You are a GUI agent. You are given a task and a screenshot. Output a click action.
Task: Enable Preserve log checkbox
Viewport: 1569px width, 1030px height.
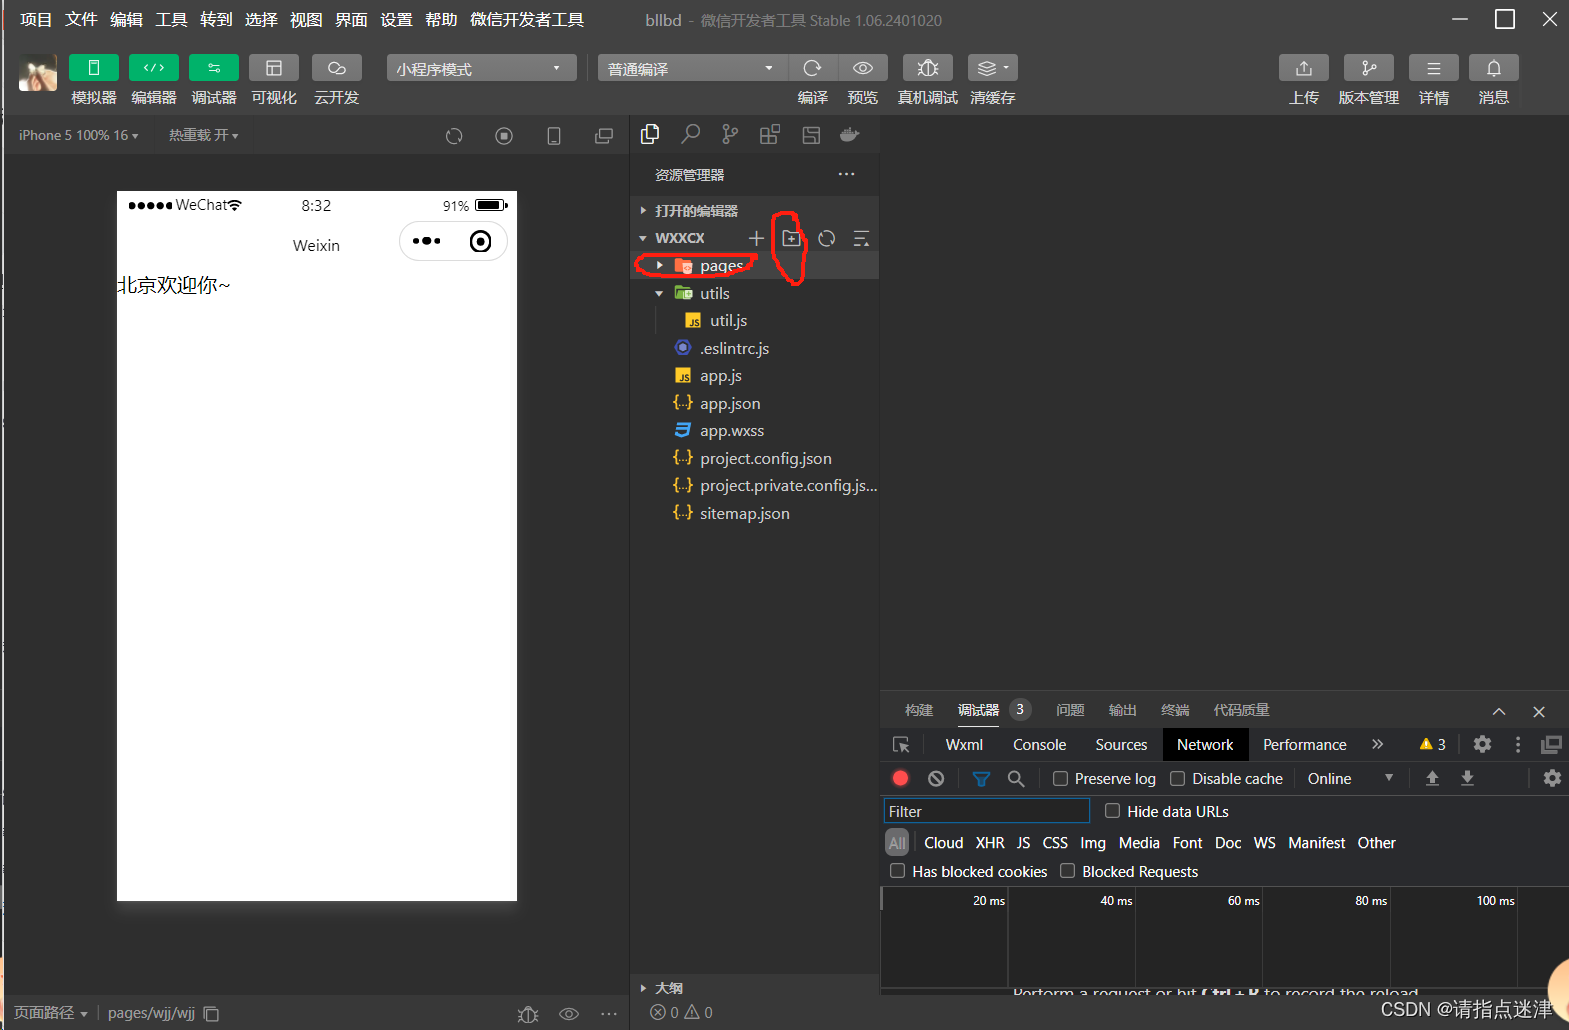tap(1060, 778)
